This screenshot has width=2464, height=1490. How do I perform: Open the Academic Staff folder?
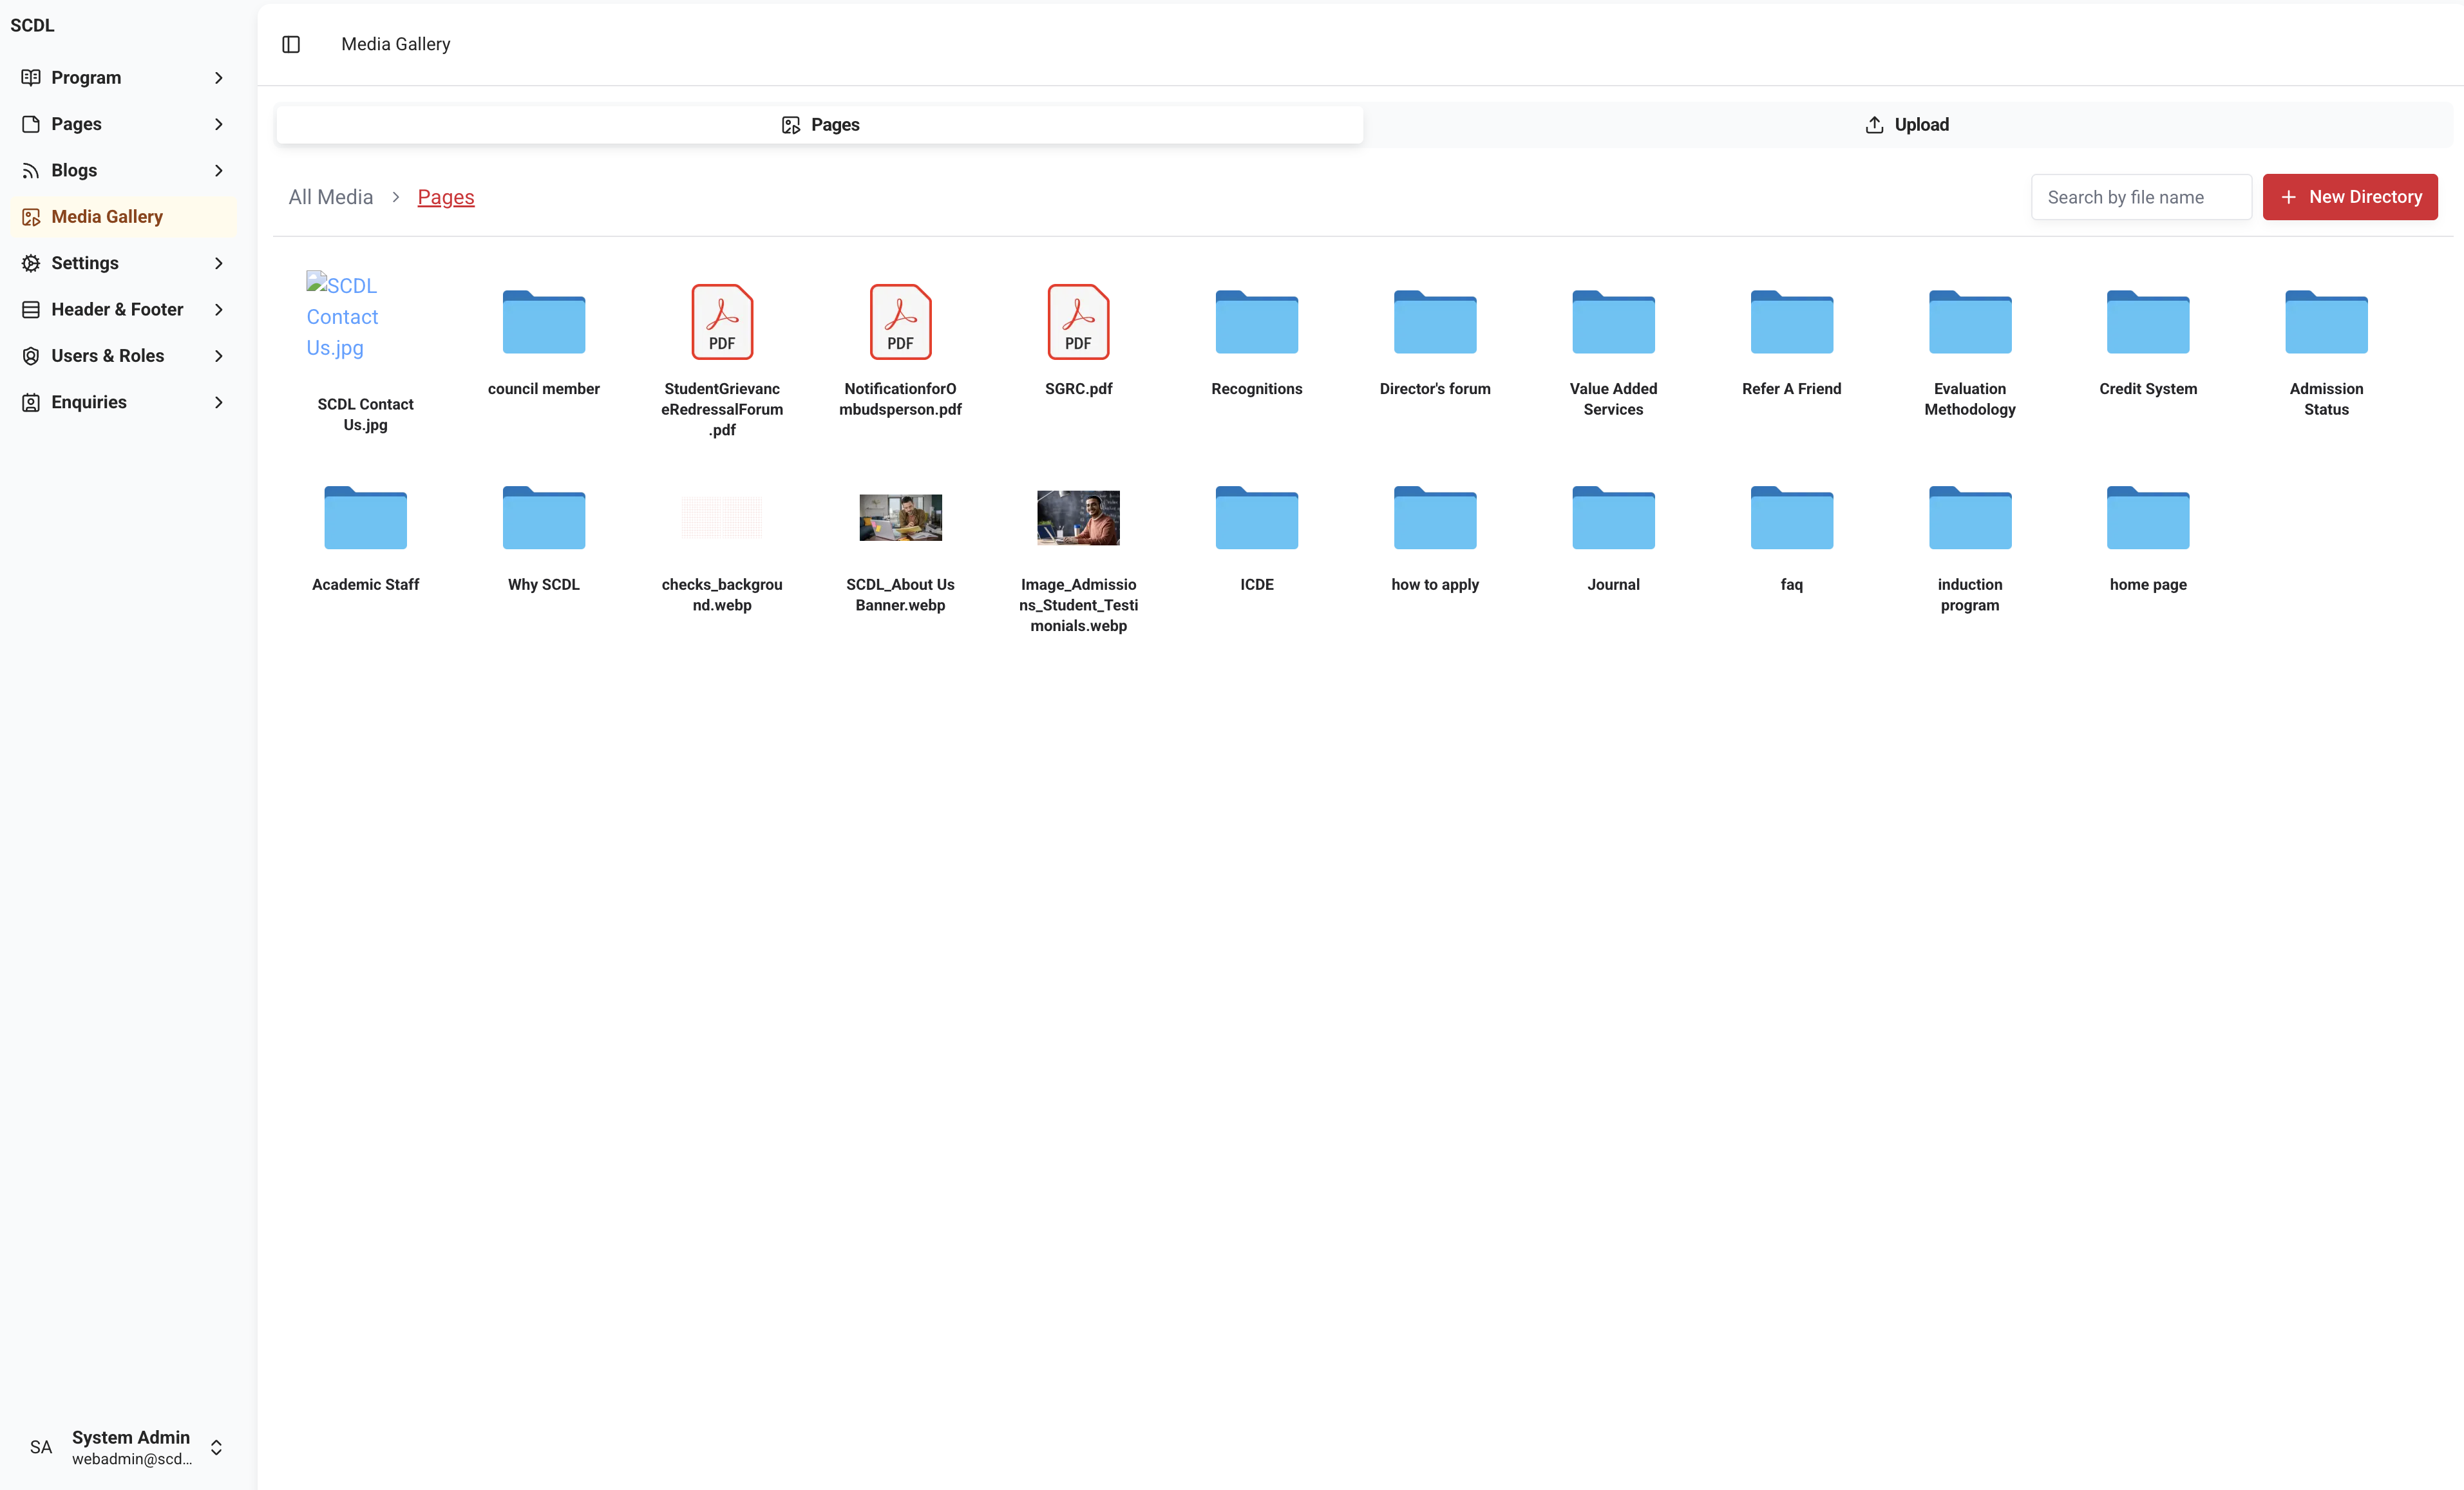(365, 518)
